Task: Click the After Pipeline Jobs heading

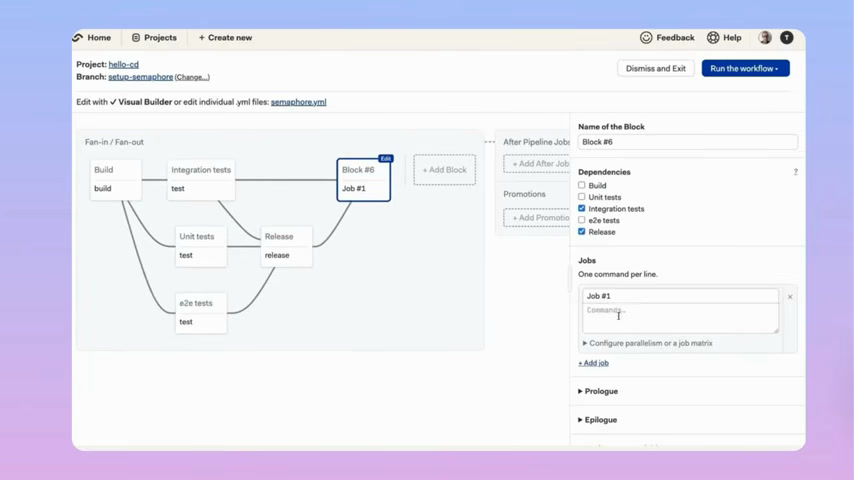Action: point(536,142)
